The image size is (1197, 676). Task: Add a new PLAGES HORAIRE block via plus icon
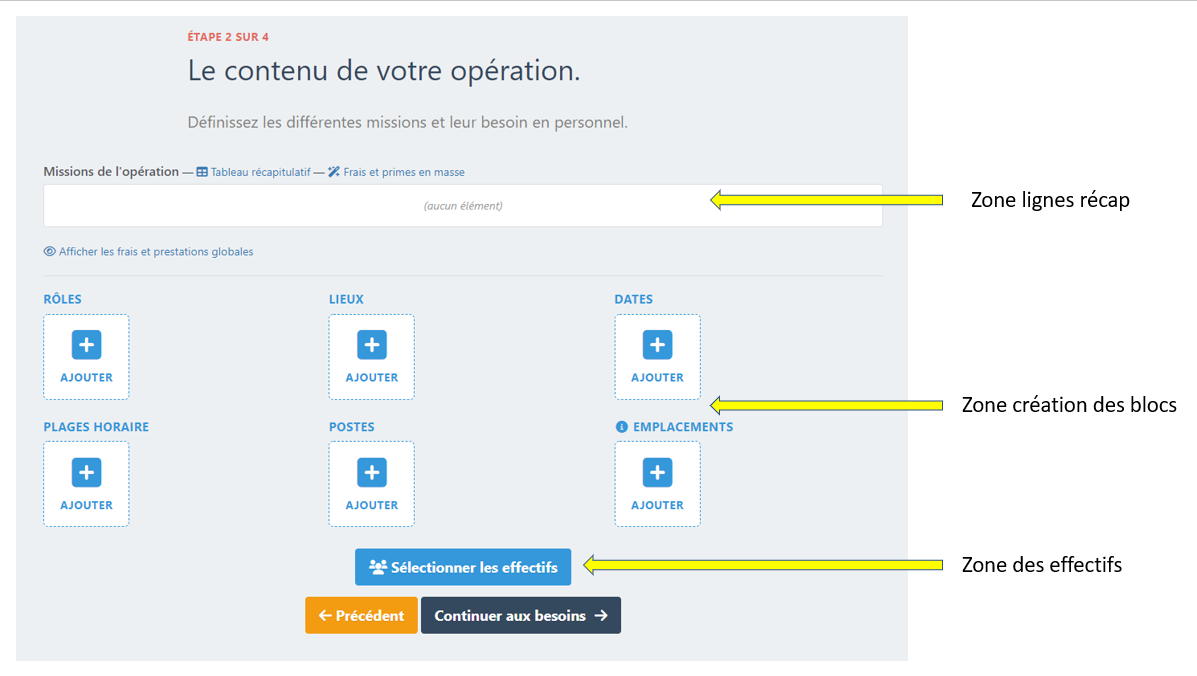[86, 472]
